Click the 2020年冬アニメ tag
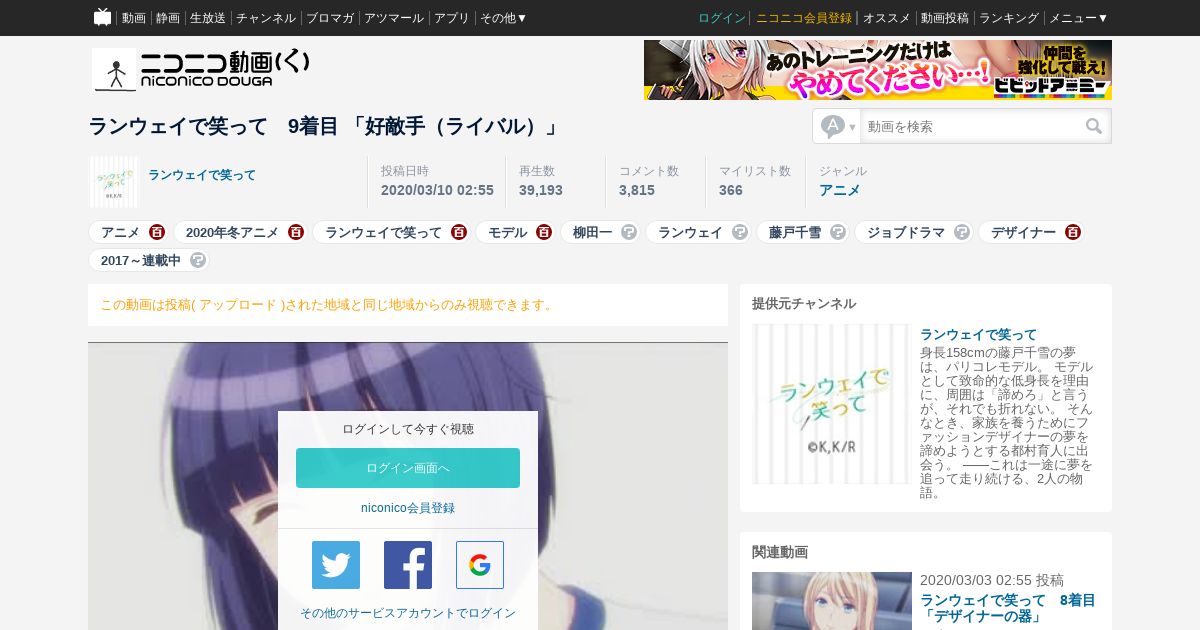 (x=232, y=232)
